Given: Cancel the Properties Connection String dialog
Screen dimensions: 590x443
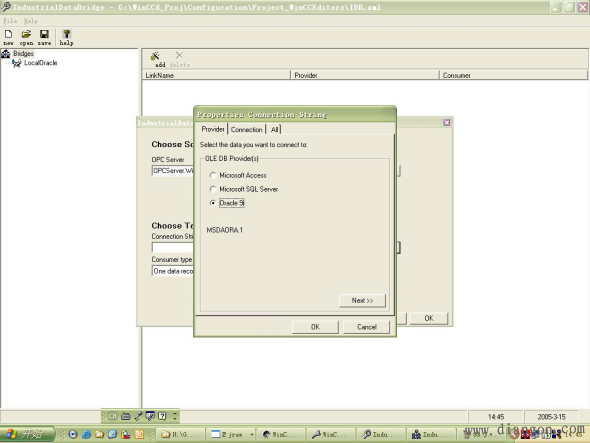Looking at the screenshot, I should click(366, 327).
